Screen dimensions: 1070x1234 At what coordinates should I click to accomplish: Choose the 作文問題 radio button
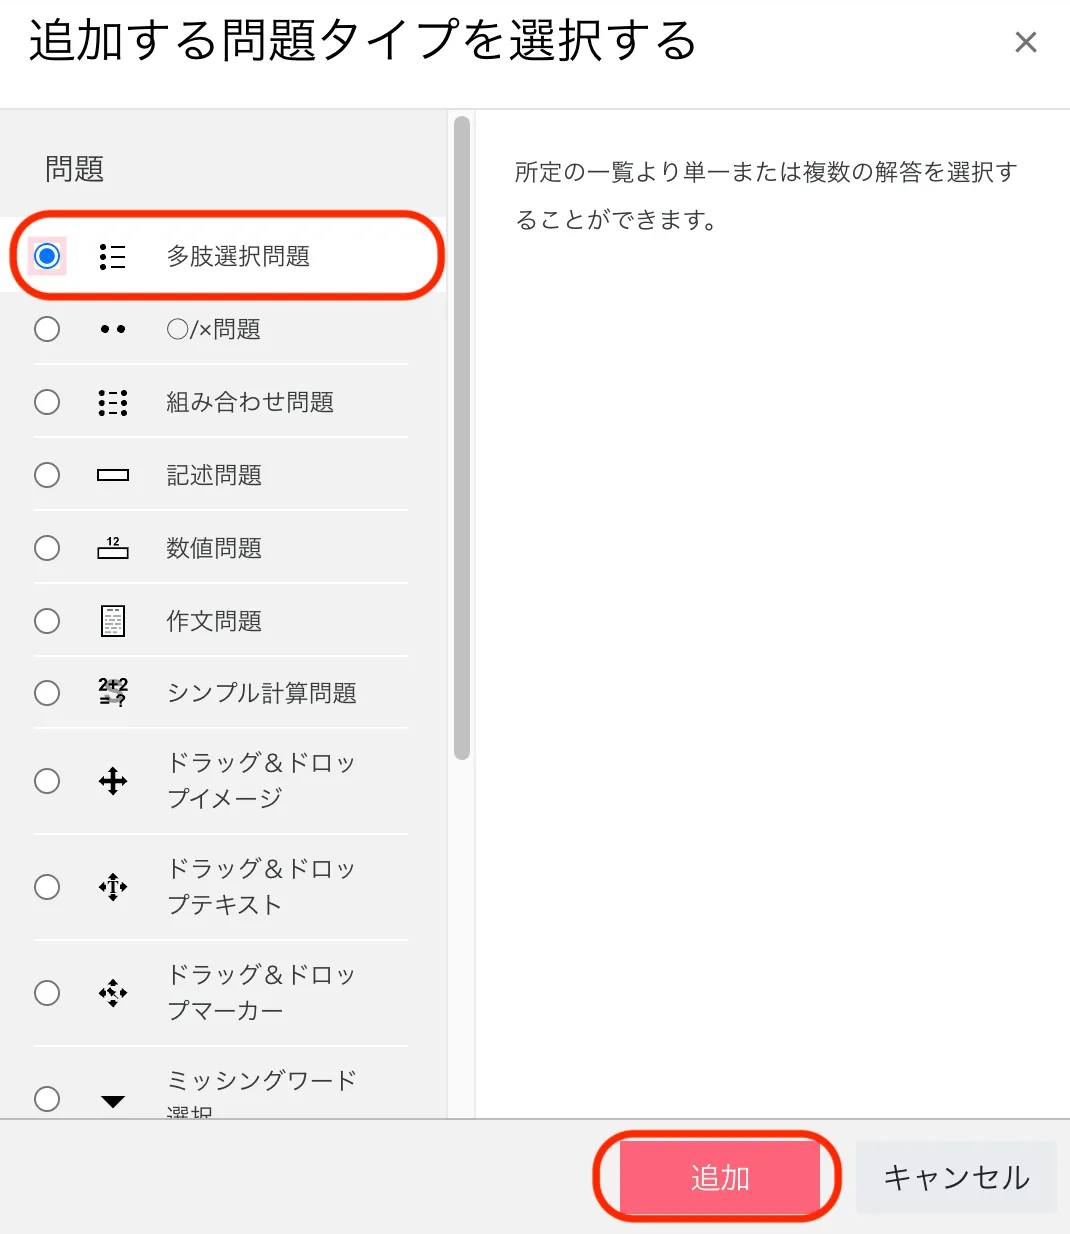(47, 621)
